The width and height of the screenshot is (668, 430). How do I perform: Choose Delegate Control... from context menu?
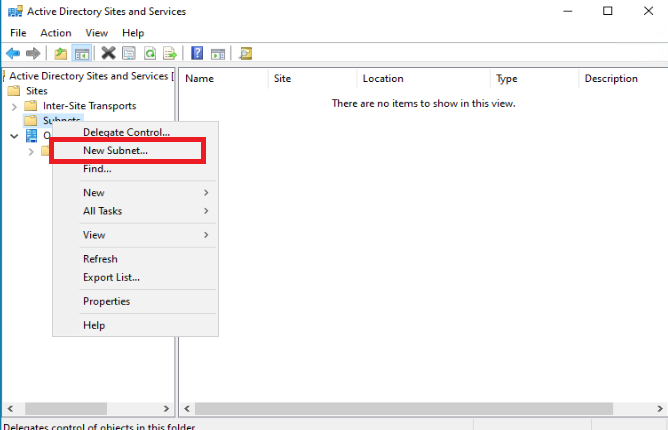coord(127,132)
